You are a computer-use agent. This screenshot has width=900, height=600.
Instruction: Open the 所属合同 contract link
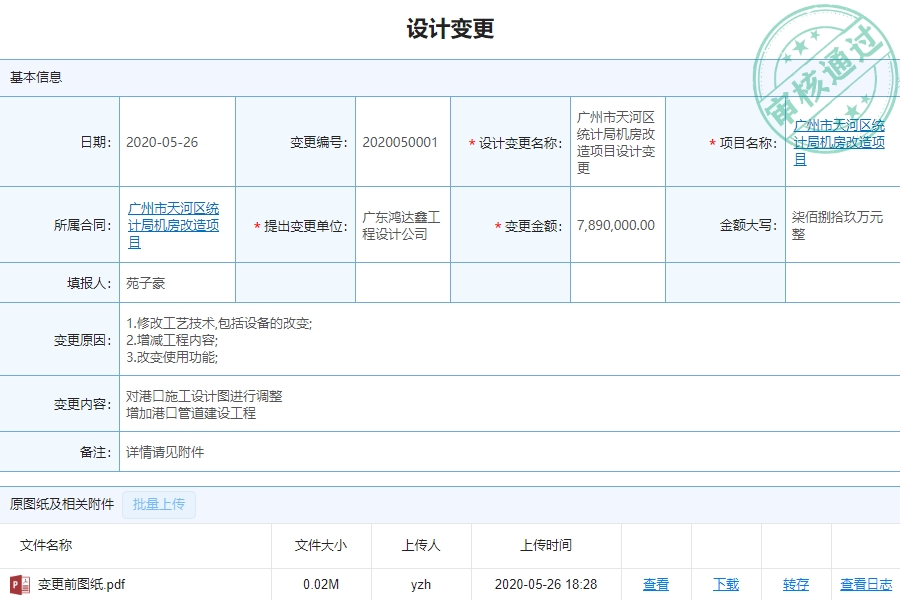point(173,225)
